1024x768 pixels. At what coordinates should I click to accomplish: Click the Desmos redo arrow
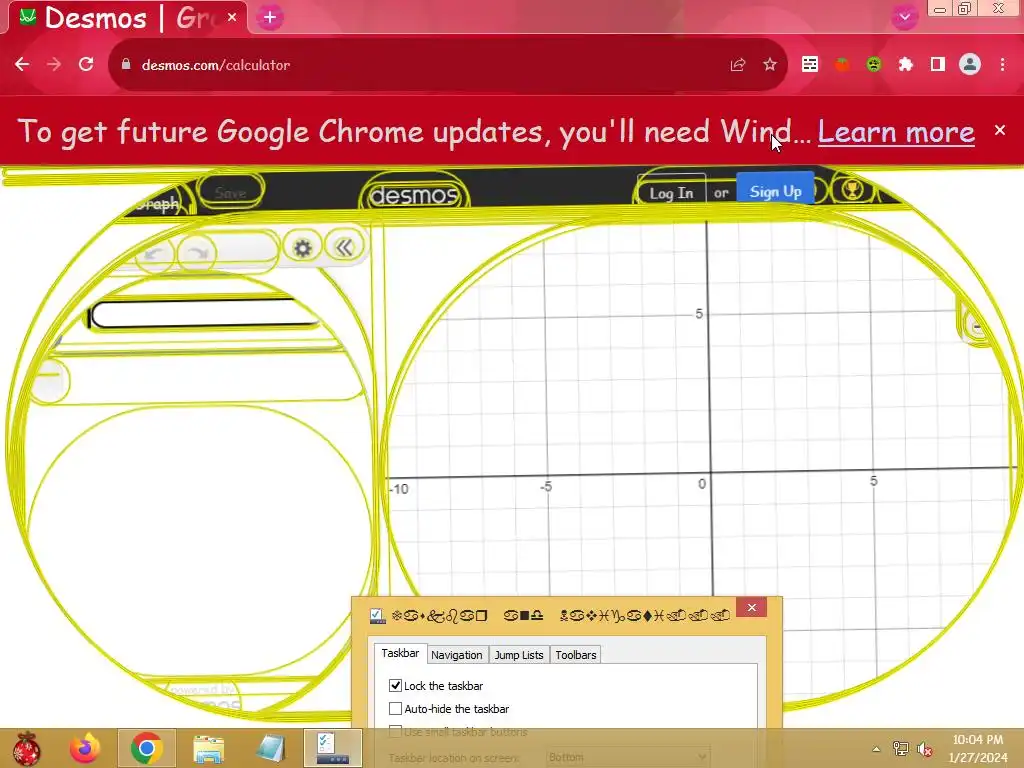(x=197, y=252)
